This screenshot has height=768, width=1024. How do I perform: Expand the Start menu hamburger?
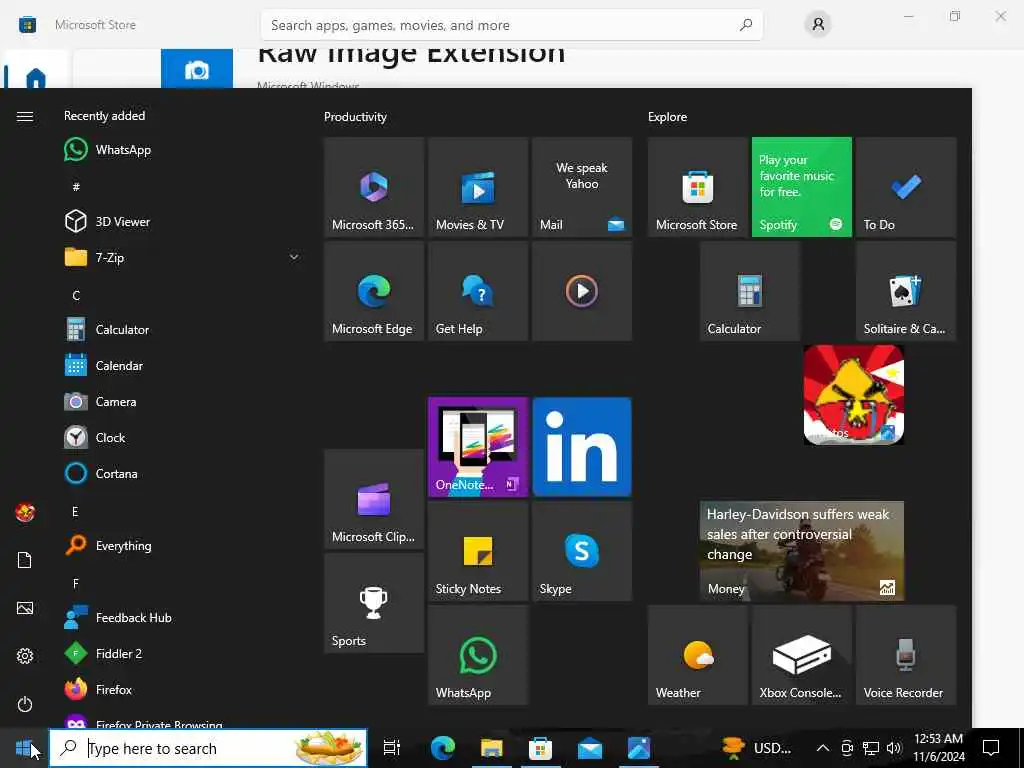(25, 116)
